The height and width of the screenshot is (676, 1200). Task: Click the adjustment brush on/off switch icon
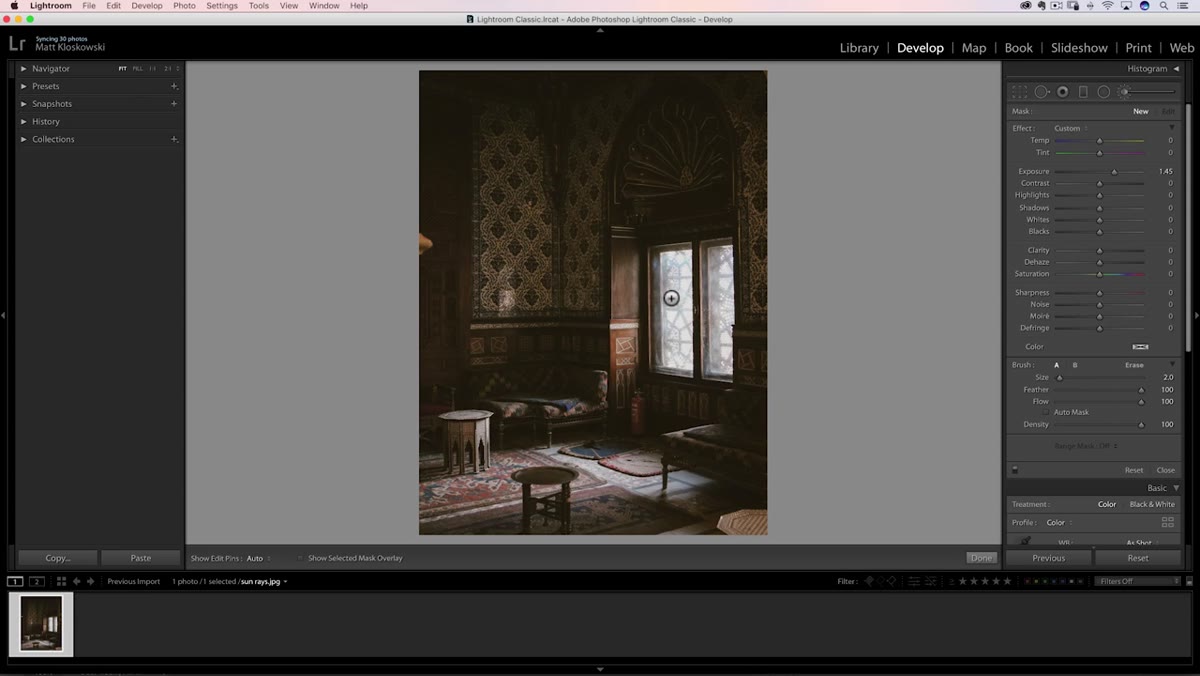1015,470
